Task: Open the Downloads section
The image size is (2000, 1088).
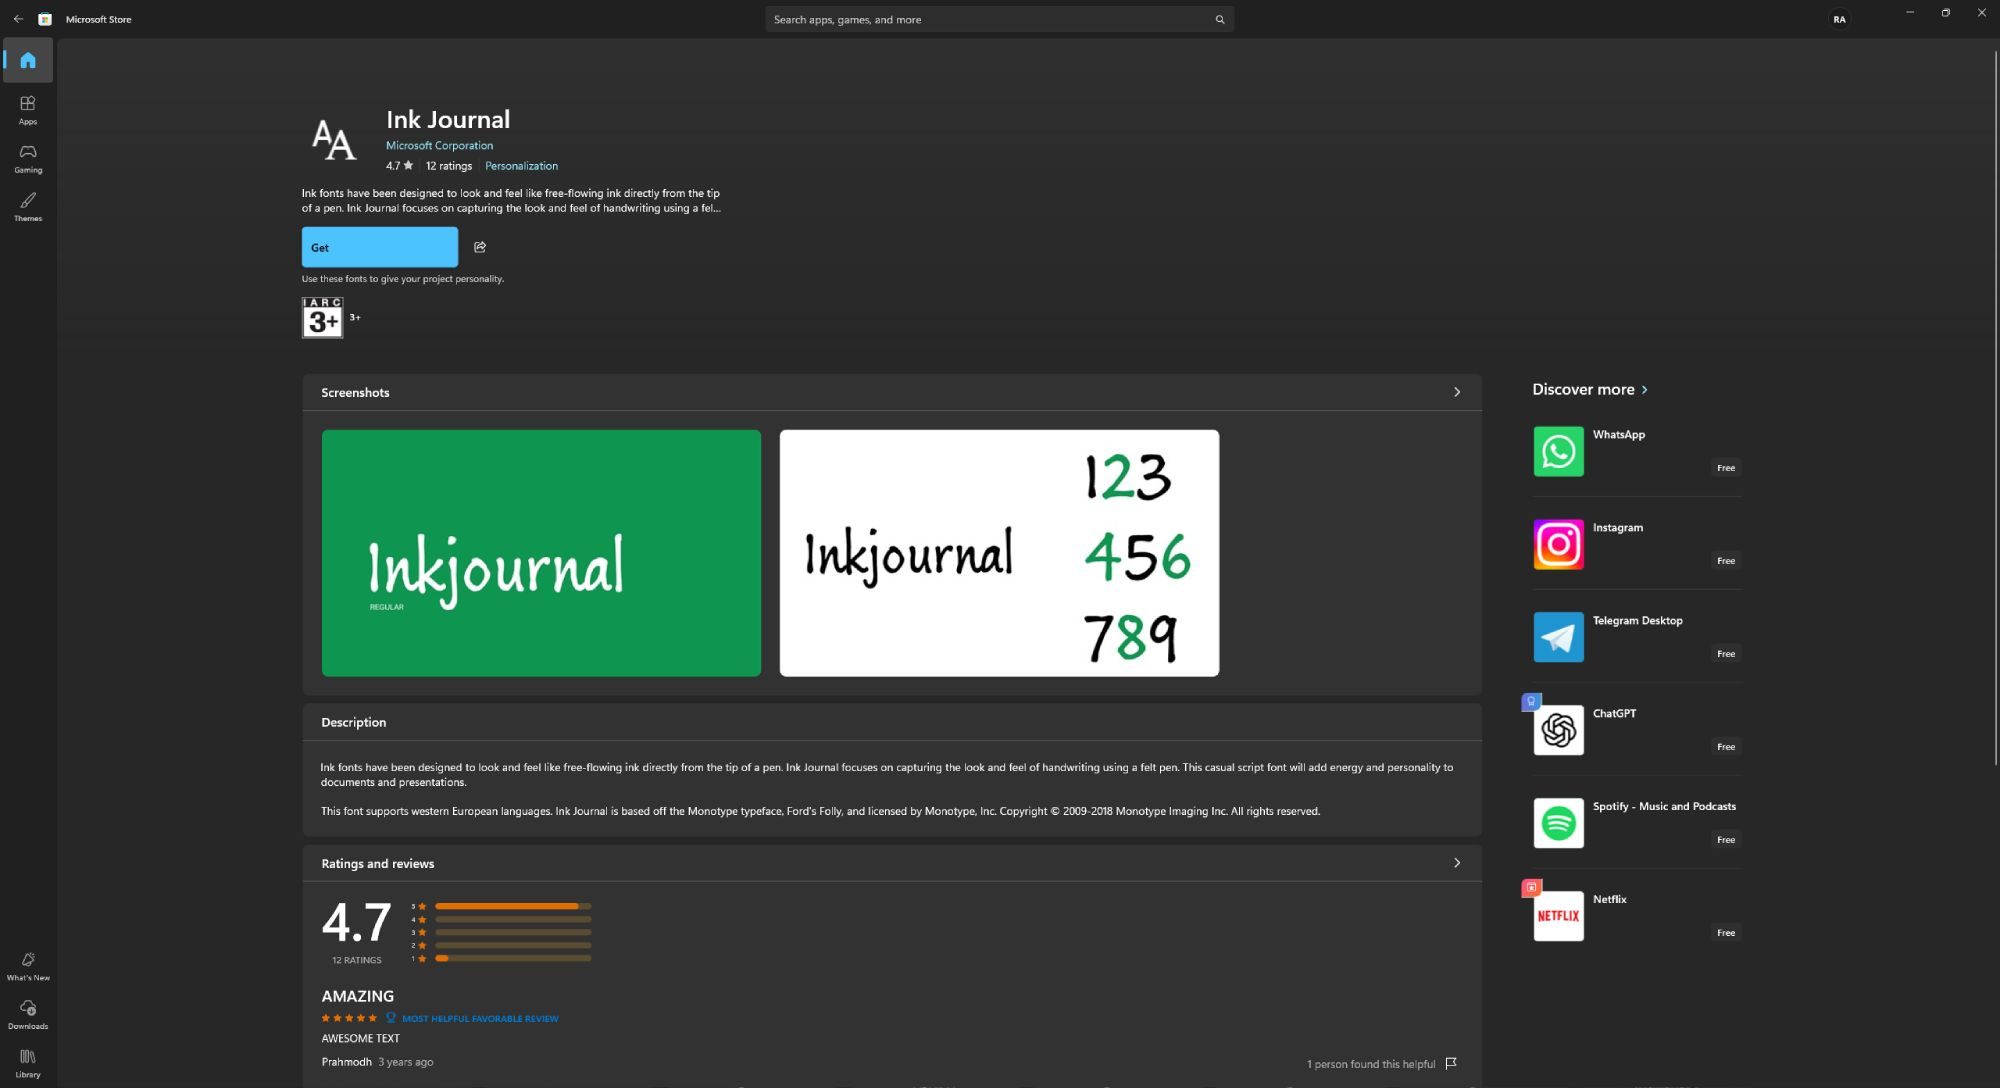Action: pos(28,1014)
